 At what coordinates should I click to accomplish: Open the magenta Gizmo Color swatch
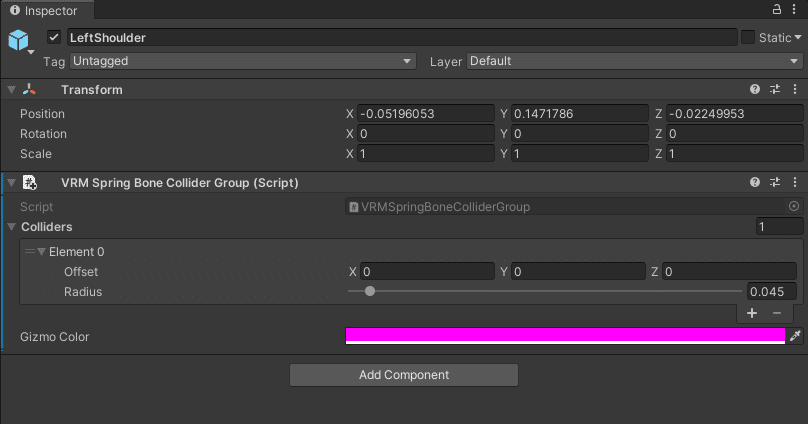(565, 336)
